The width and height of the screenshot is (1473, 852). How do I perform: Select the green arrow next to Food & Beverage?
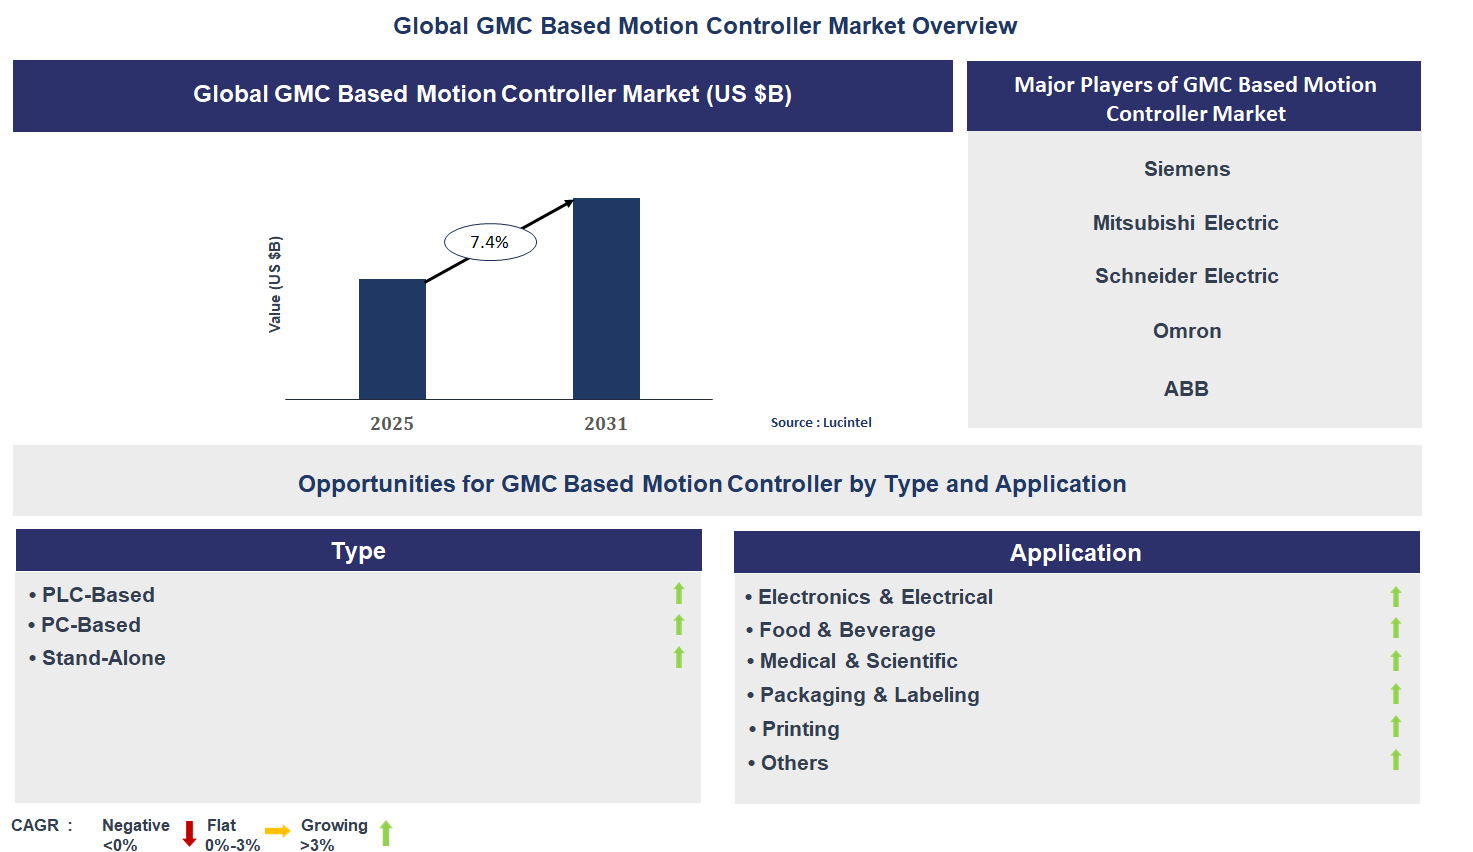point(1396,628)
